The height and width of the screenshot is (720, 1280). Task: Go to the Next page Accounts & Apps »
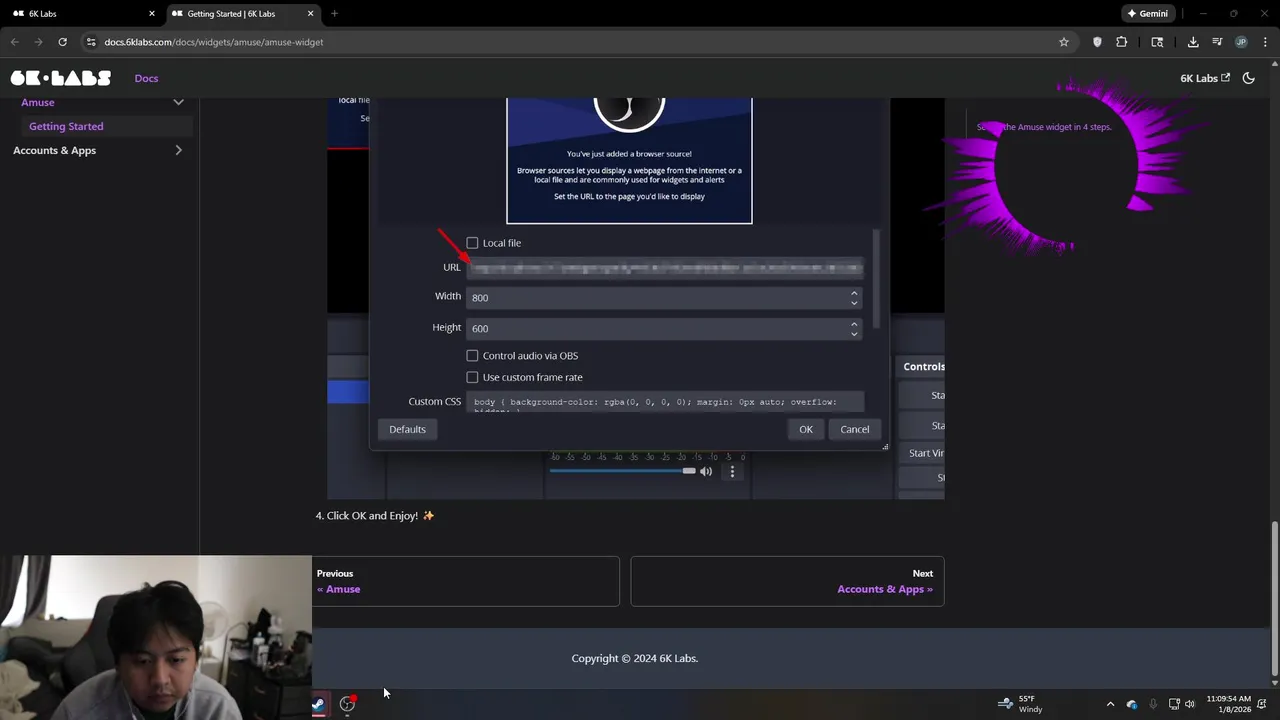pyautogui.click(x=787, y=581)
